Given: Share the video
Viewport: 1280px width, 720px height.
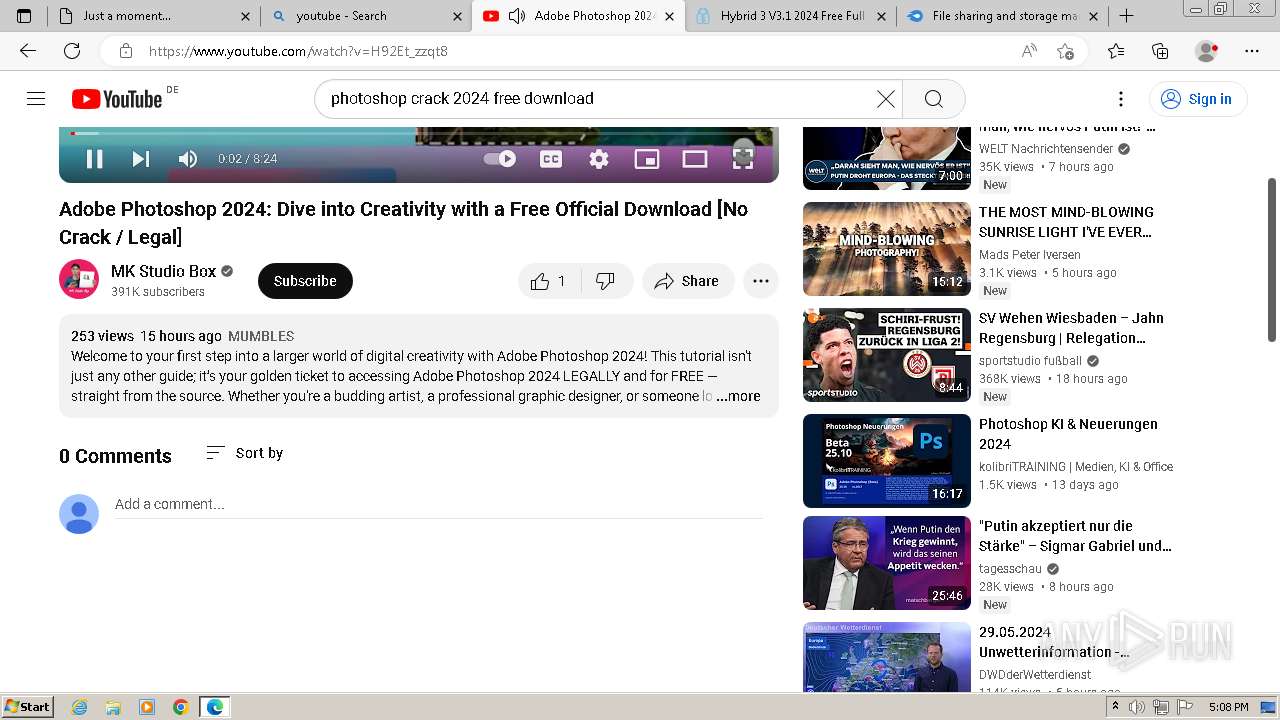Looking at the screenshot, I should (x=688, y=281).
